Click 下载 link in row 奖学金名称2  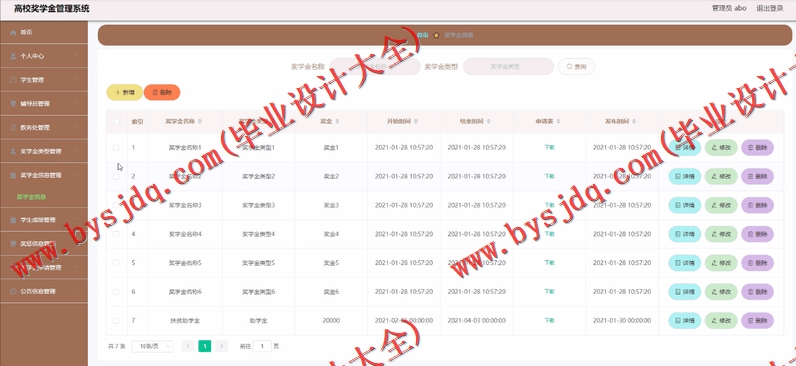click(x=549, y=176)
